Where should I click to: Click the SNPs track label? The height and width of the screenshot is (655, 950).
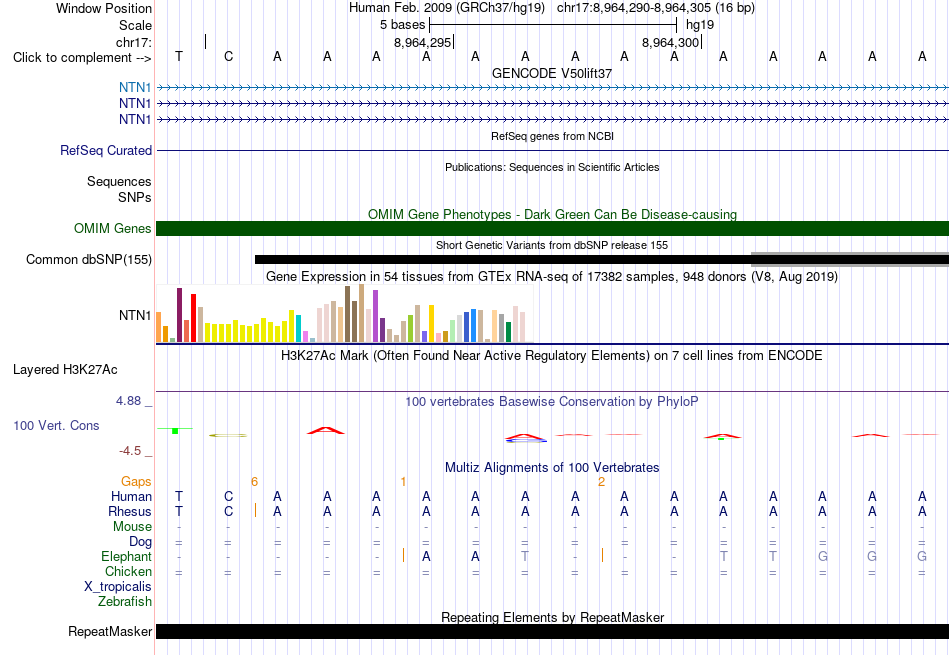pos(135,197)
